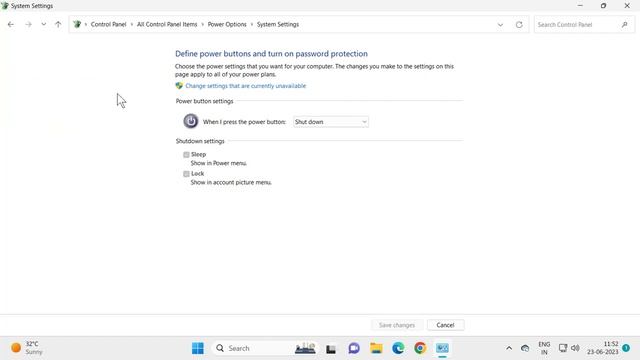Click the address bar Power Options icon
The height and width of the screenshot is (360, 640).
click(x=77, y=24)
